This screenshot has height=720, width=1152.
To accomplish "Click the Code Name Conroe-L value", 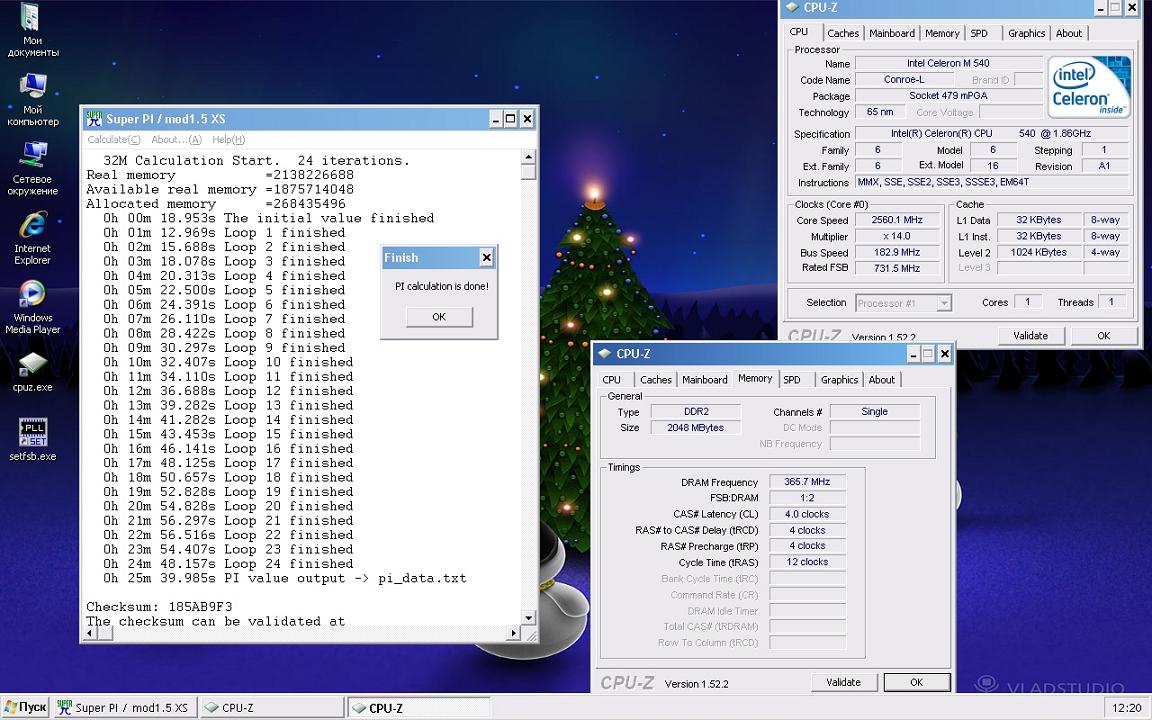I will click(904, 79).
